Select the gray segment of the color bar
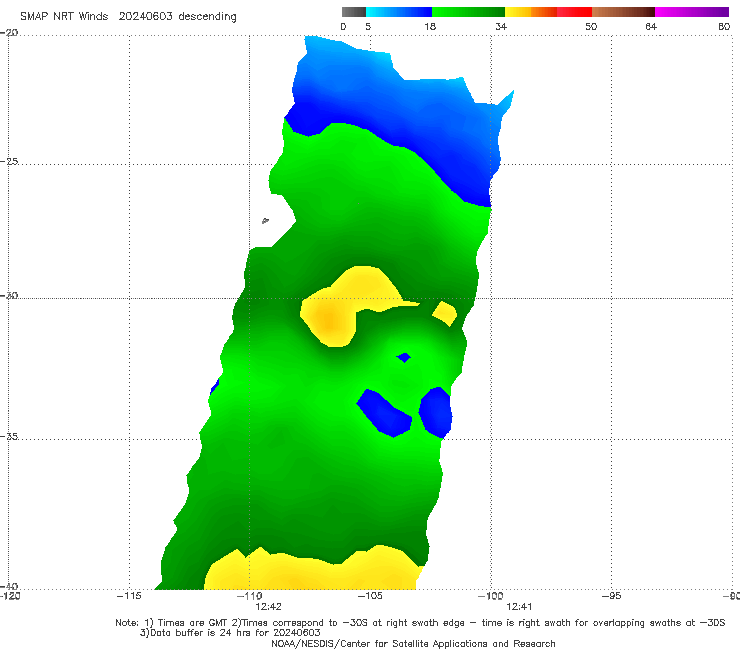 click(x=354, y=12)
